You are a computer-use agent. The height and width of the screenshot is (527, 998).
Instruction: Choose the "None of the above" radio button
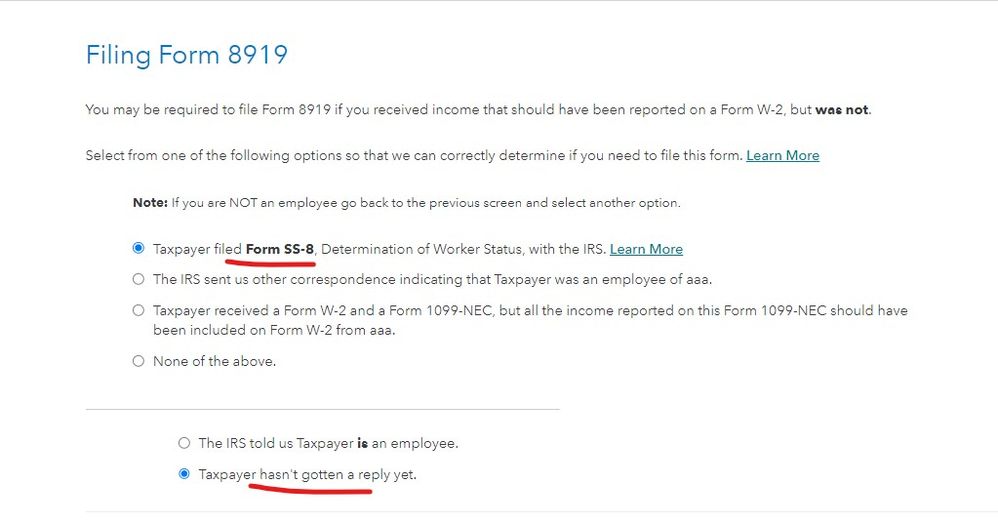coord(138,361)
